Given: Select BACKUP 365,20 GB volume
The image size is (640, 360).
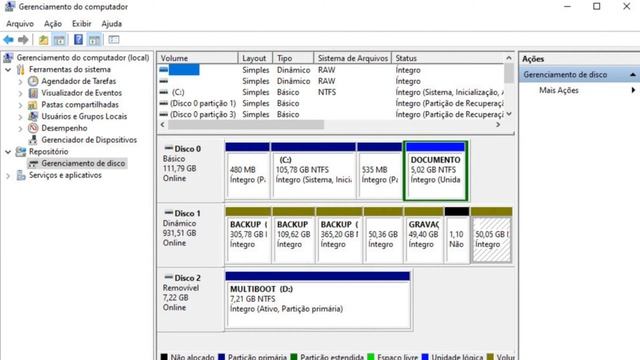Looking at the screenshot, I should 339,235.
